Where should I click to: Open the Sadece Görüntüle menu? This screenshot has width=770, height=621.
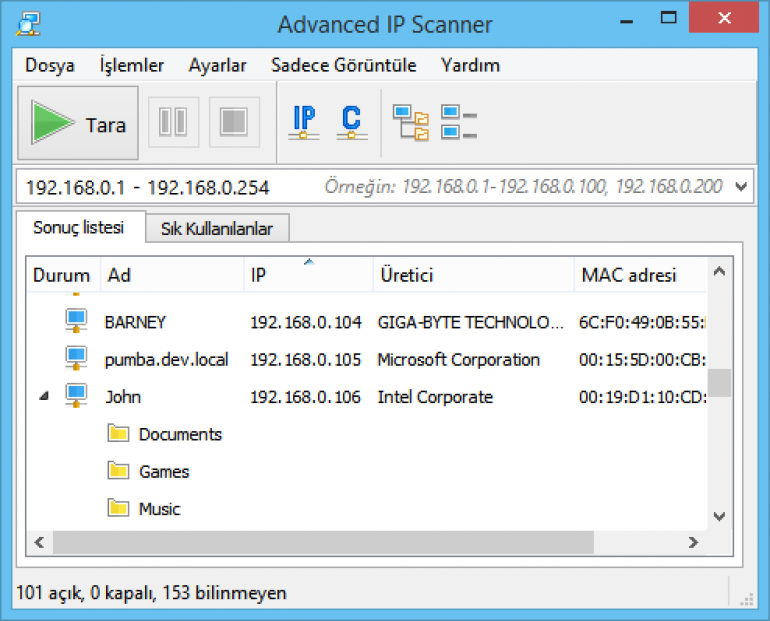pos(344,65)
